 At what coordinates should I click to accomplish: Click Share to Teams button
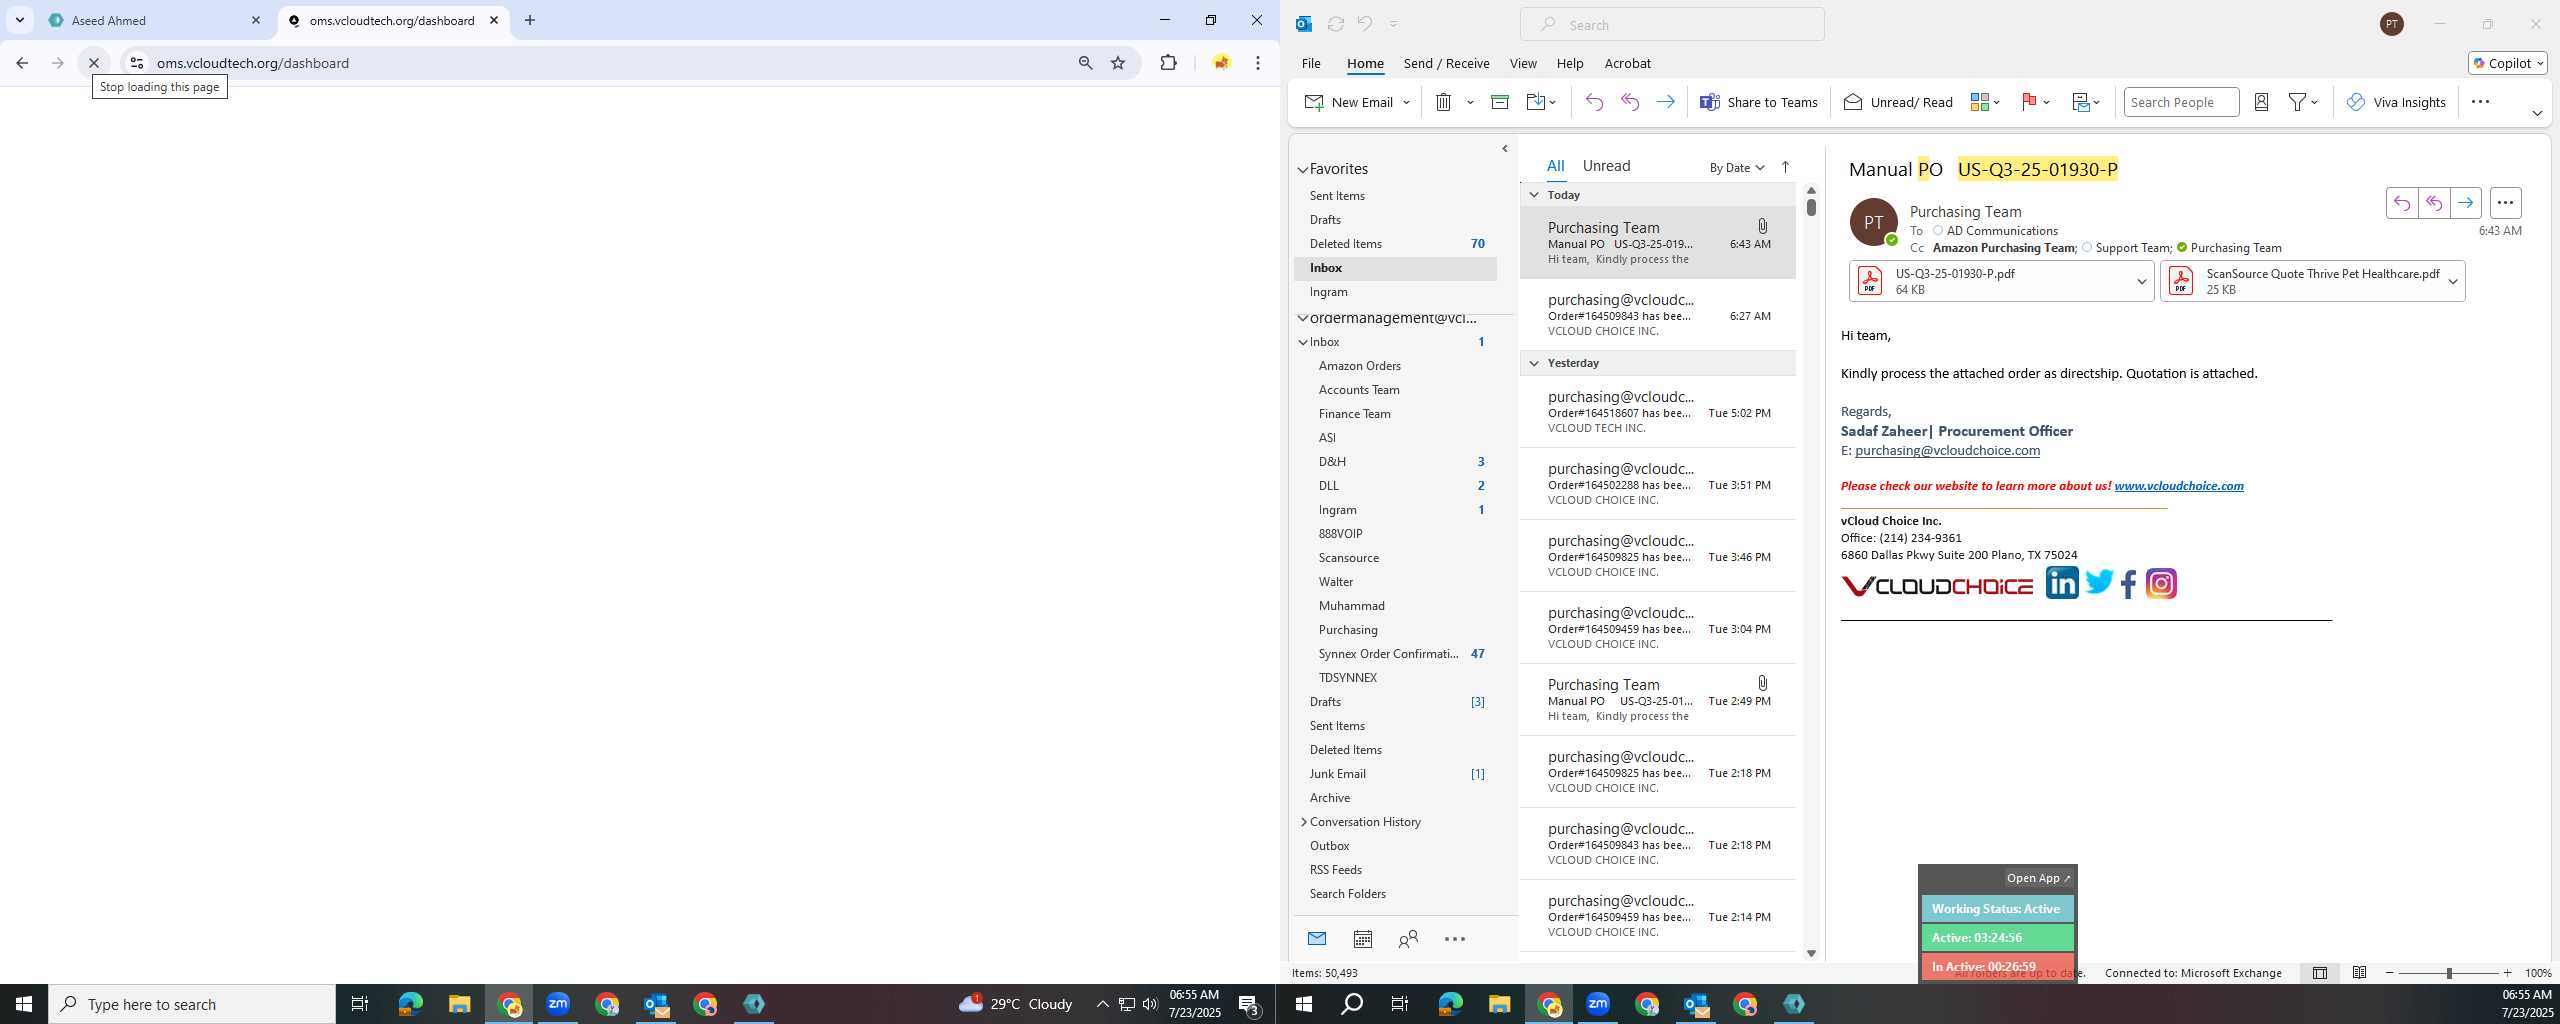pyautogui.click(x=1759, y=102)
